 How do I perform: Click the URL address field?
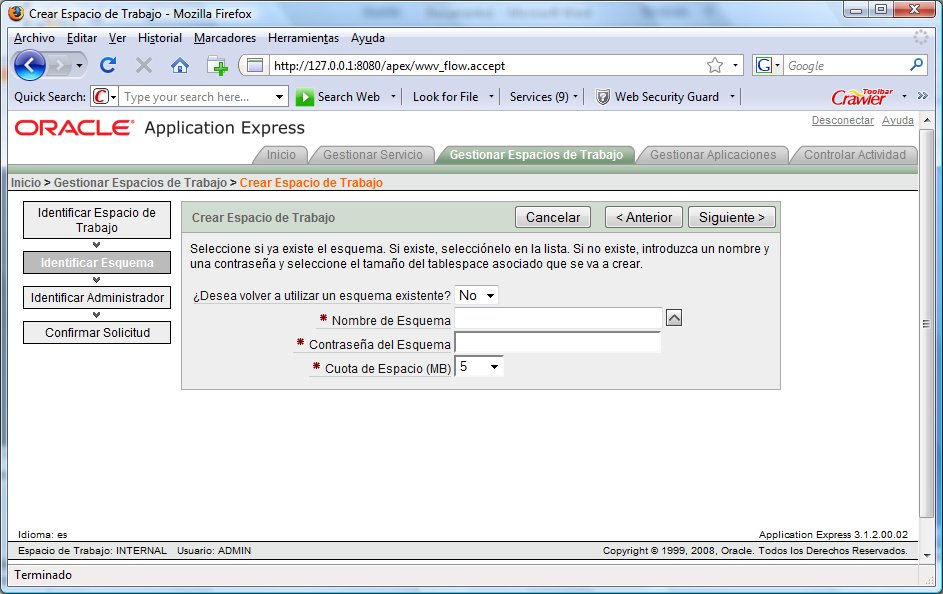coord(487,66)
